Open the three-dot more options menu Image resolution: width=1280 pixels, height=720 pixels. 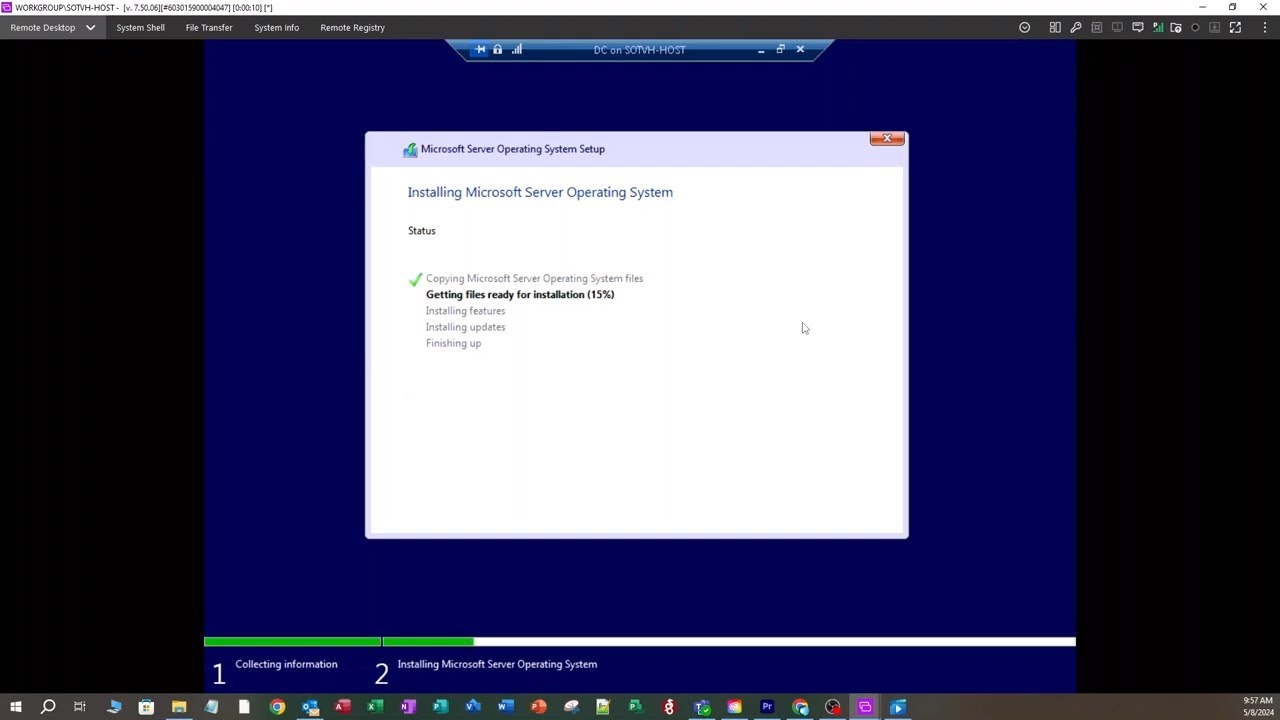click(x=1265, y=28)
